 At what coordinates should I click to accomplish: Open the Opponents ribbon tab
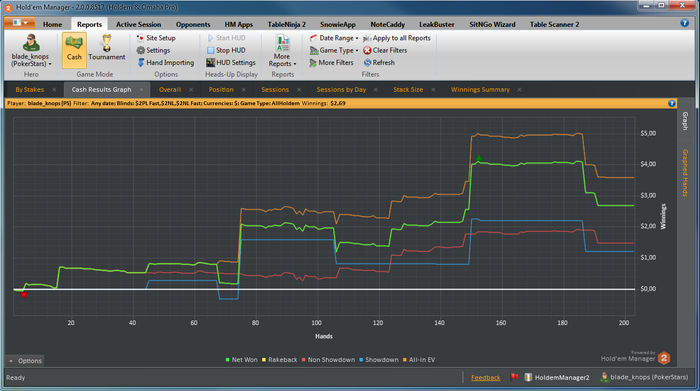(x=193, y=25)
